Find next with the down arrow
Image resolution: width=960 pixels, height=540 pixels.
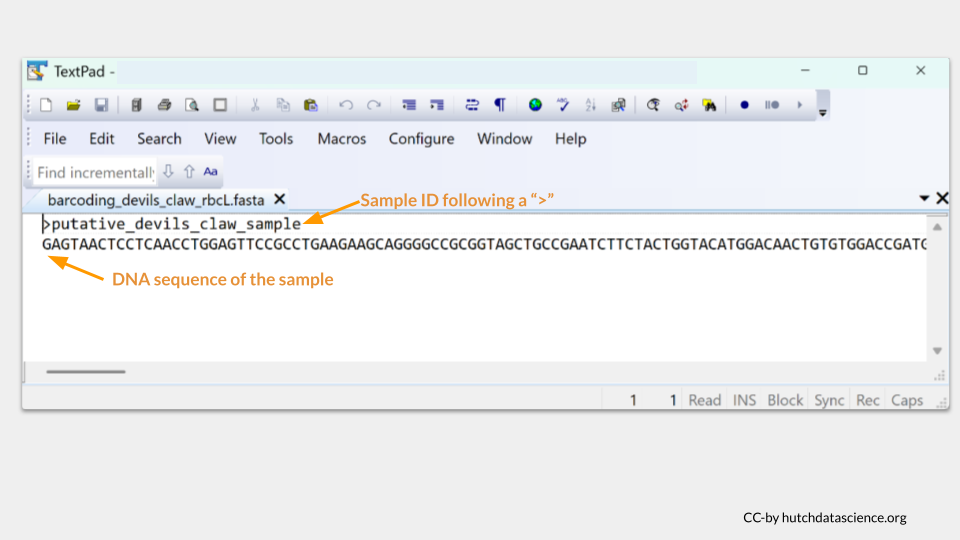(x=168, y=172)
